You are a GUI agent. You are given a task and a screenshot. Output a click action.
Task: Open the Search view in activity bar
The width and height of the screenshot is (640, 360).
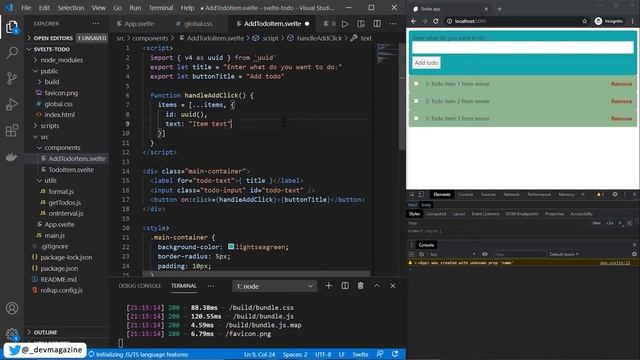(12, 52)
